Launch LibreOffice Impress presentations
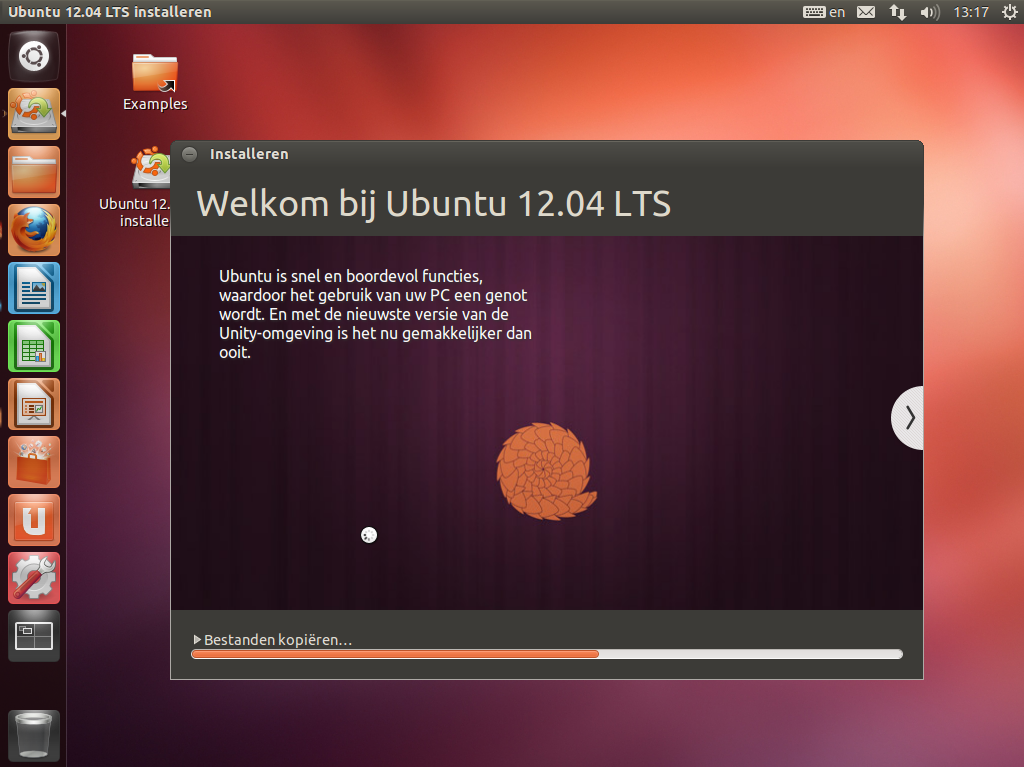 (34, 404)
